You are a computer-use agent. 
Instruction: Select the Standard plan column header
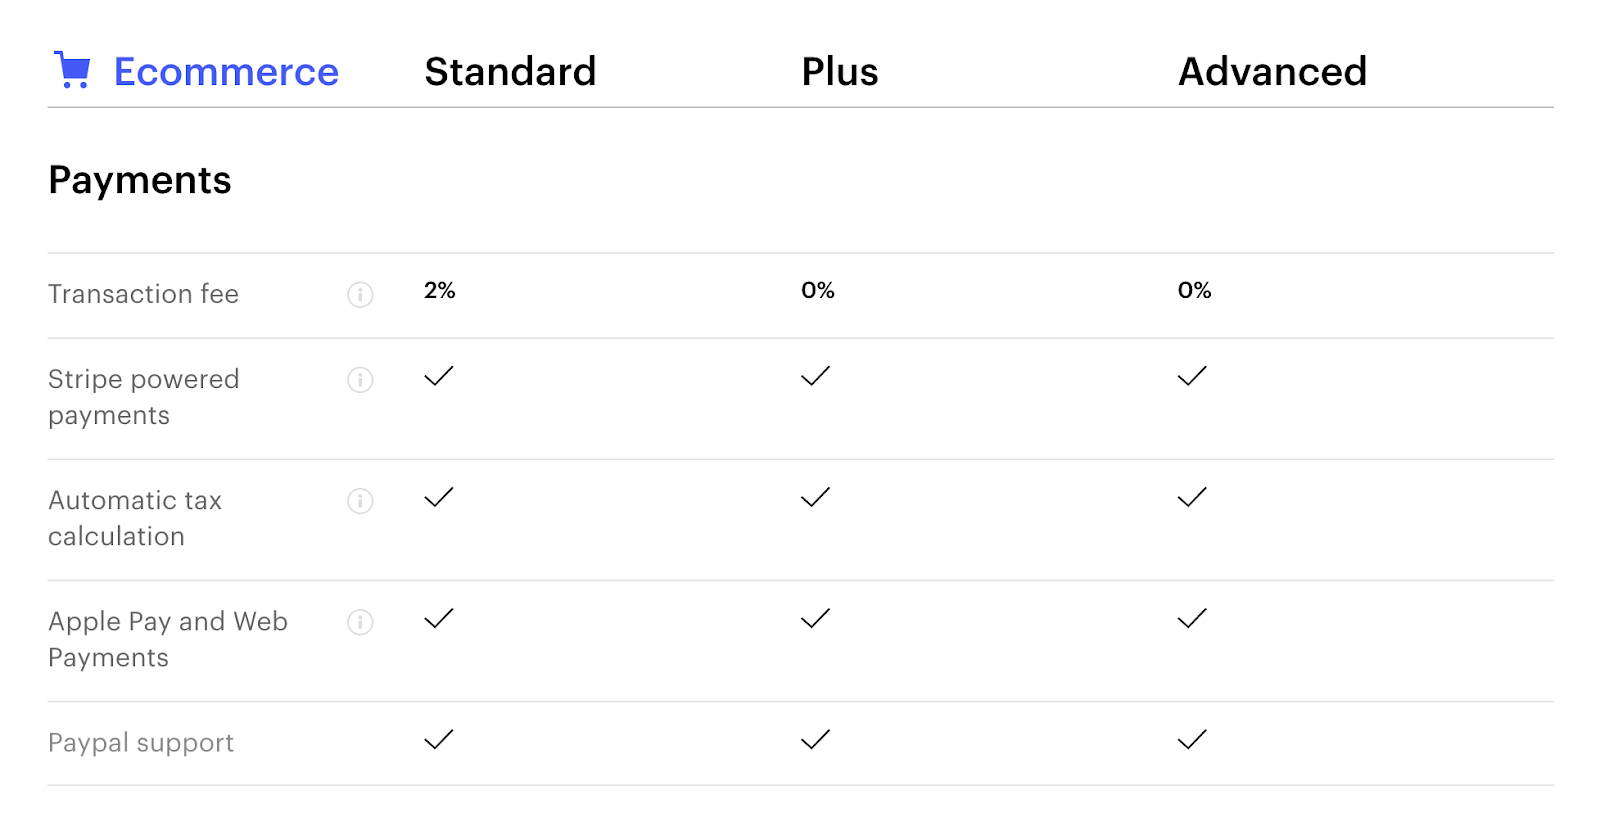pos(510,72)
